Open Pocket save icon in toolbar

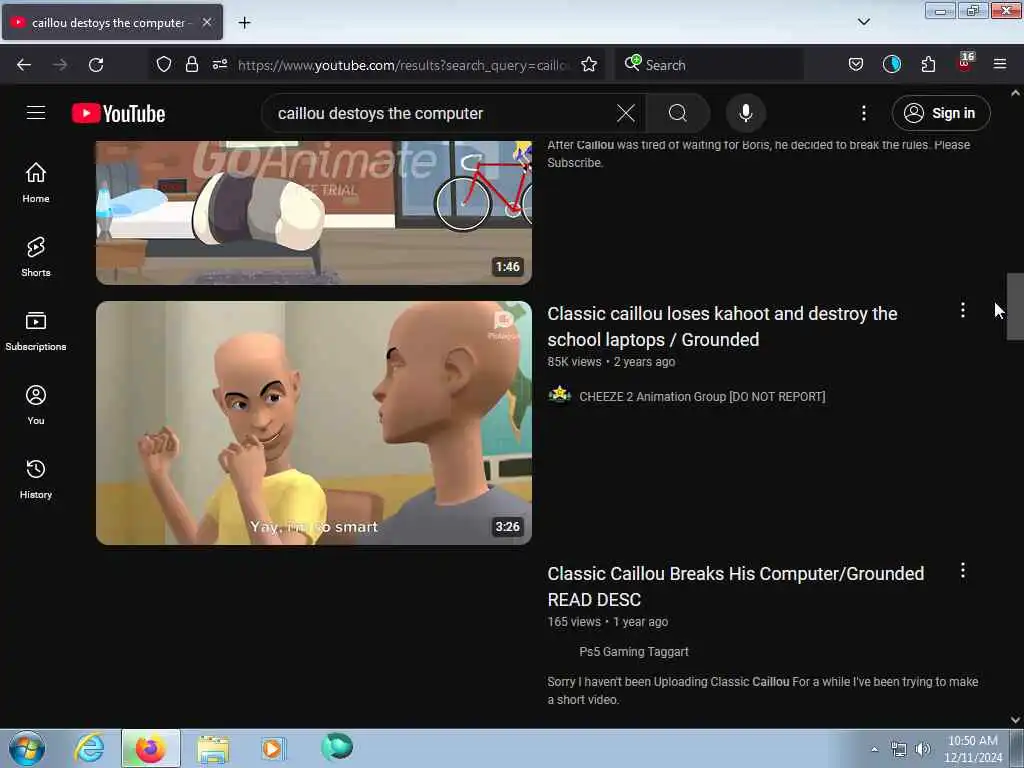(x=856, y=64)
